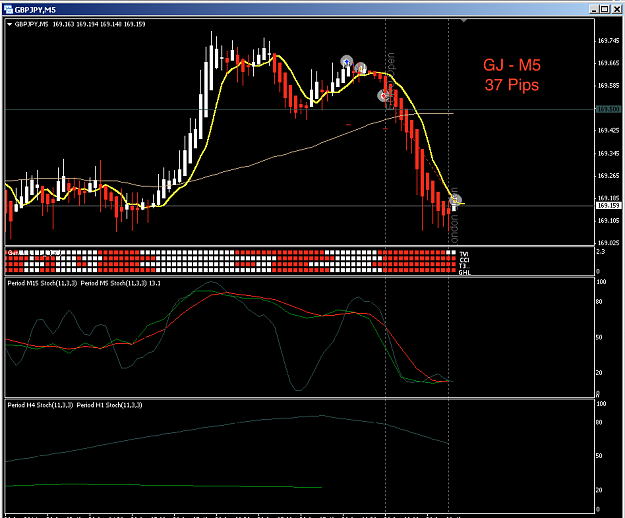Minimize the GBPJPY,M5 chart window
This screenshot has width=625, height=518.
click(594, 9)
